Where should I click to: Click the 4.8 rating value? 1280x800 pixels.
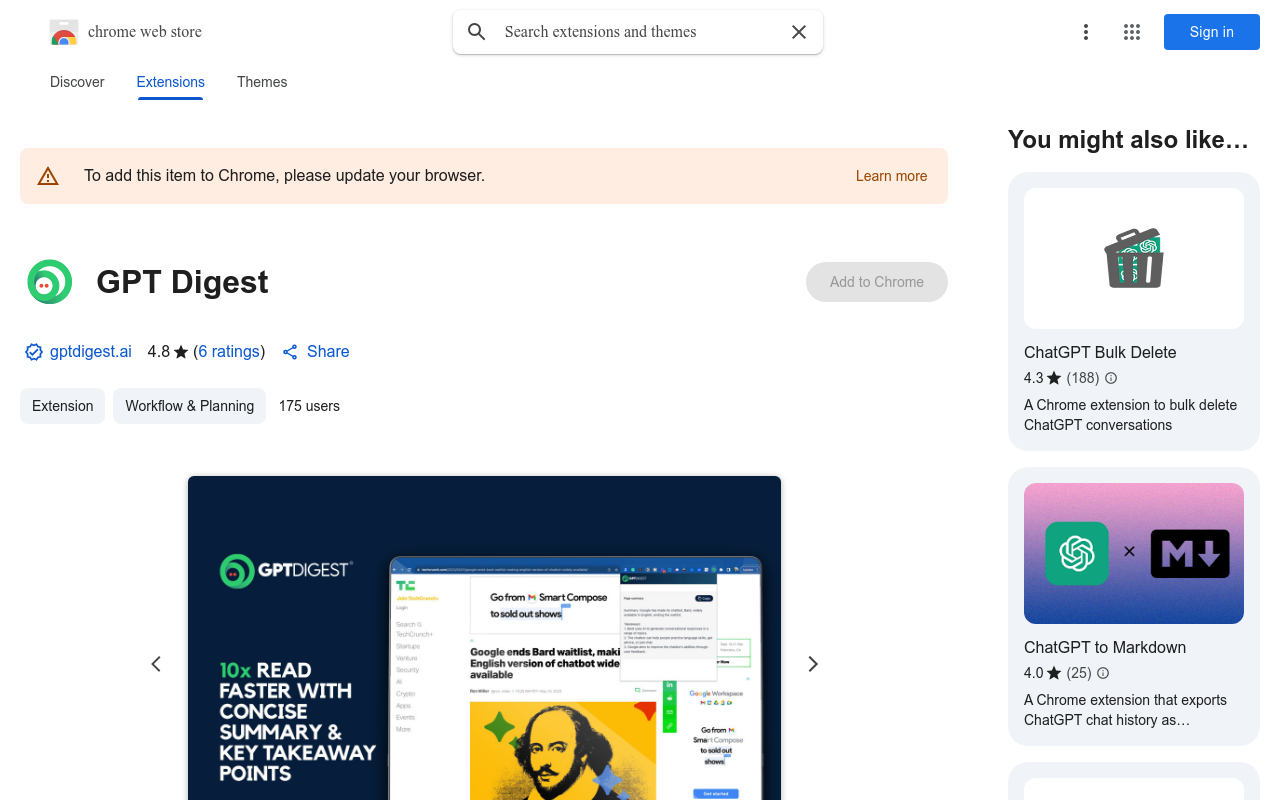[159, 352]
